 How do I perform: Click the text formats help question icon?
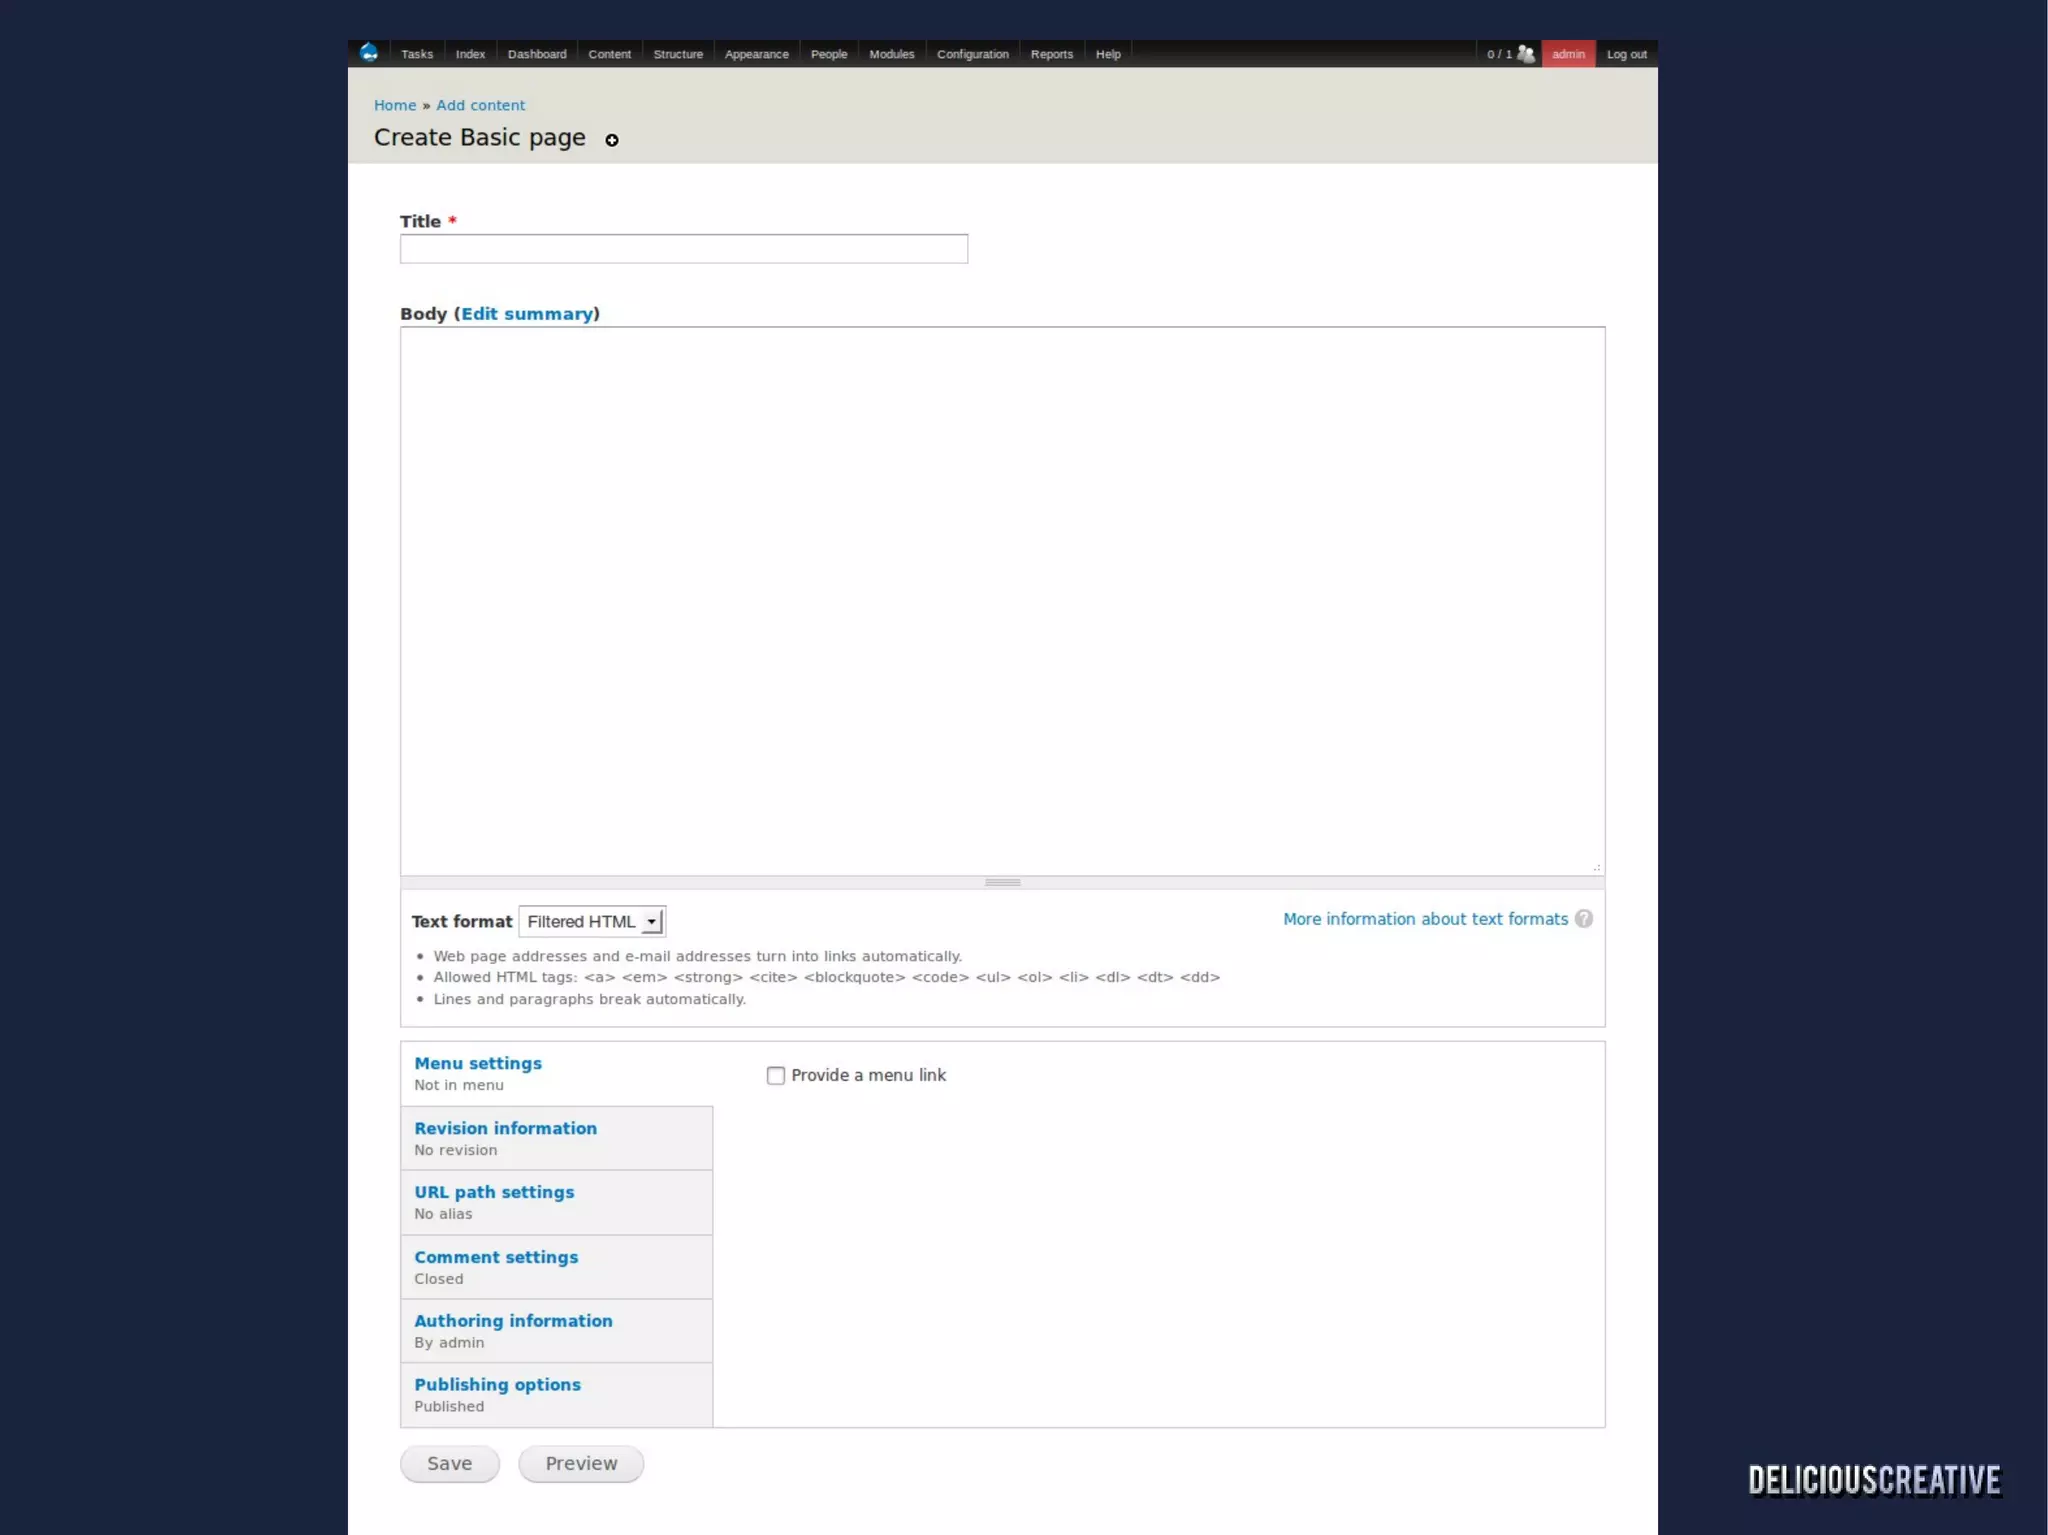[1584, 919]
